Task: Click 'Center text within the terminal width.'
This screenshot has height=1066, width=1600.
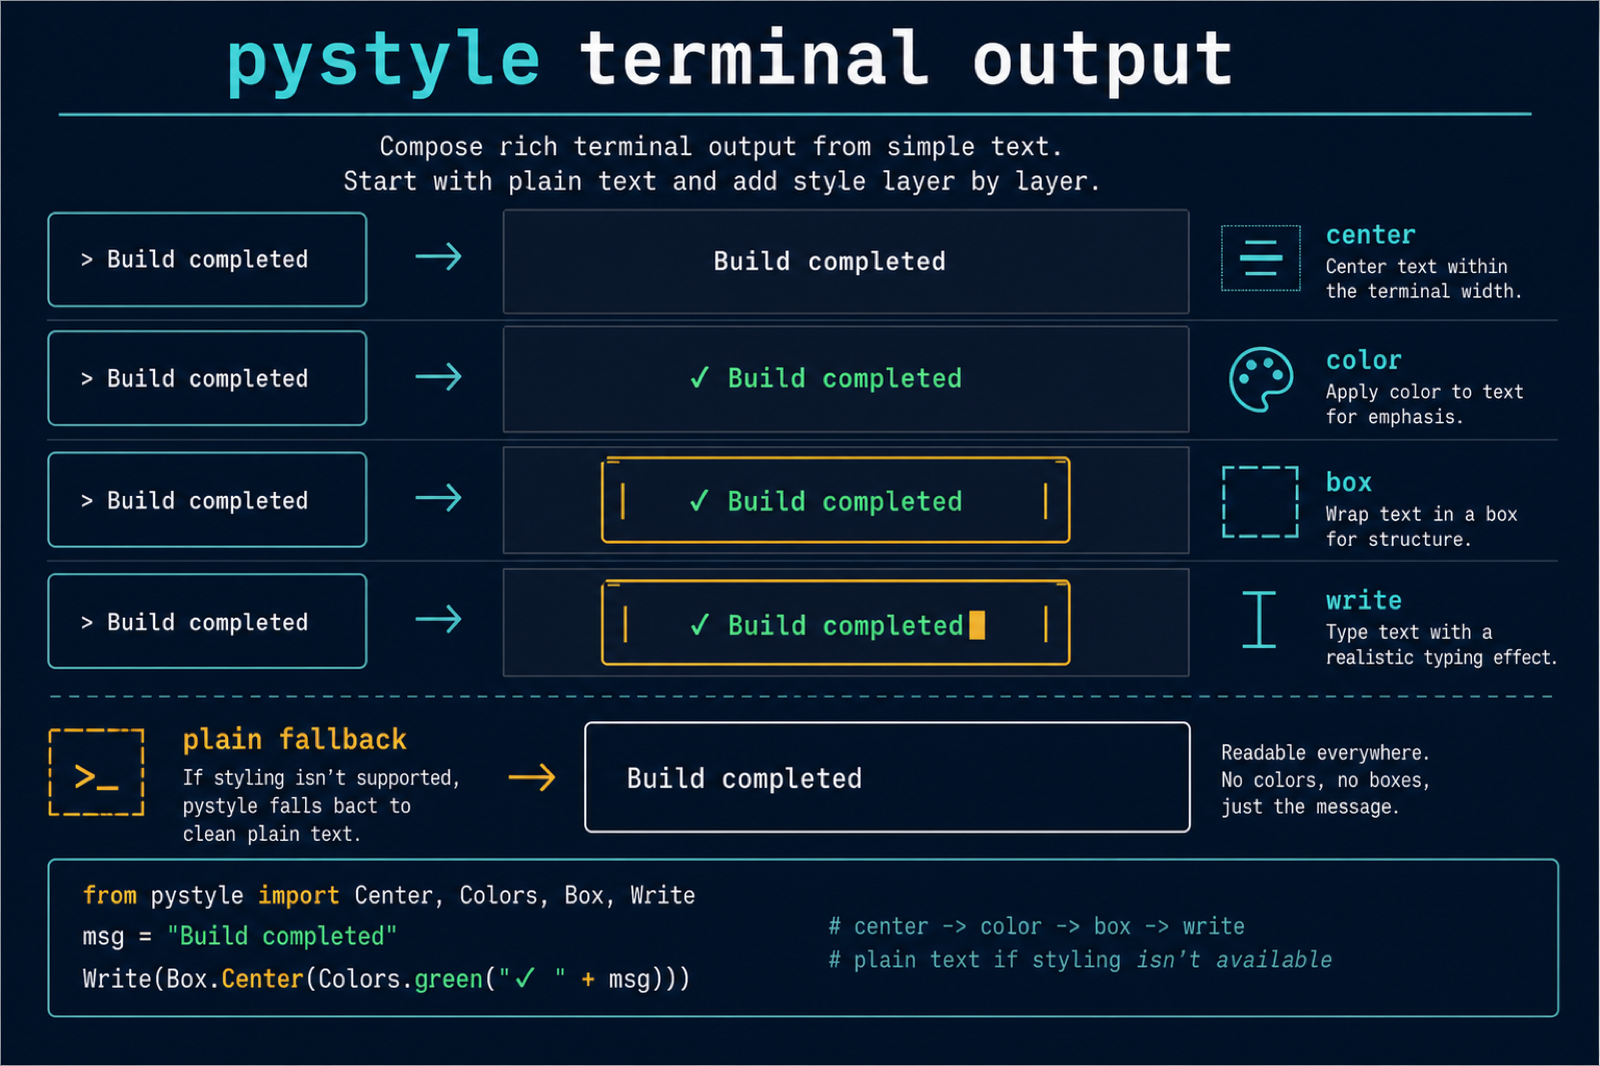Action: [1424, 279]
